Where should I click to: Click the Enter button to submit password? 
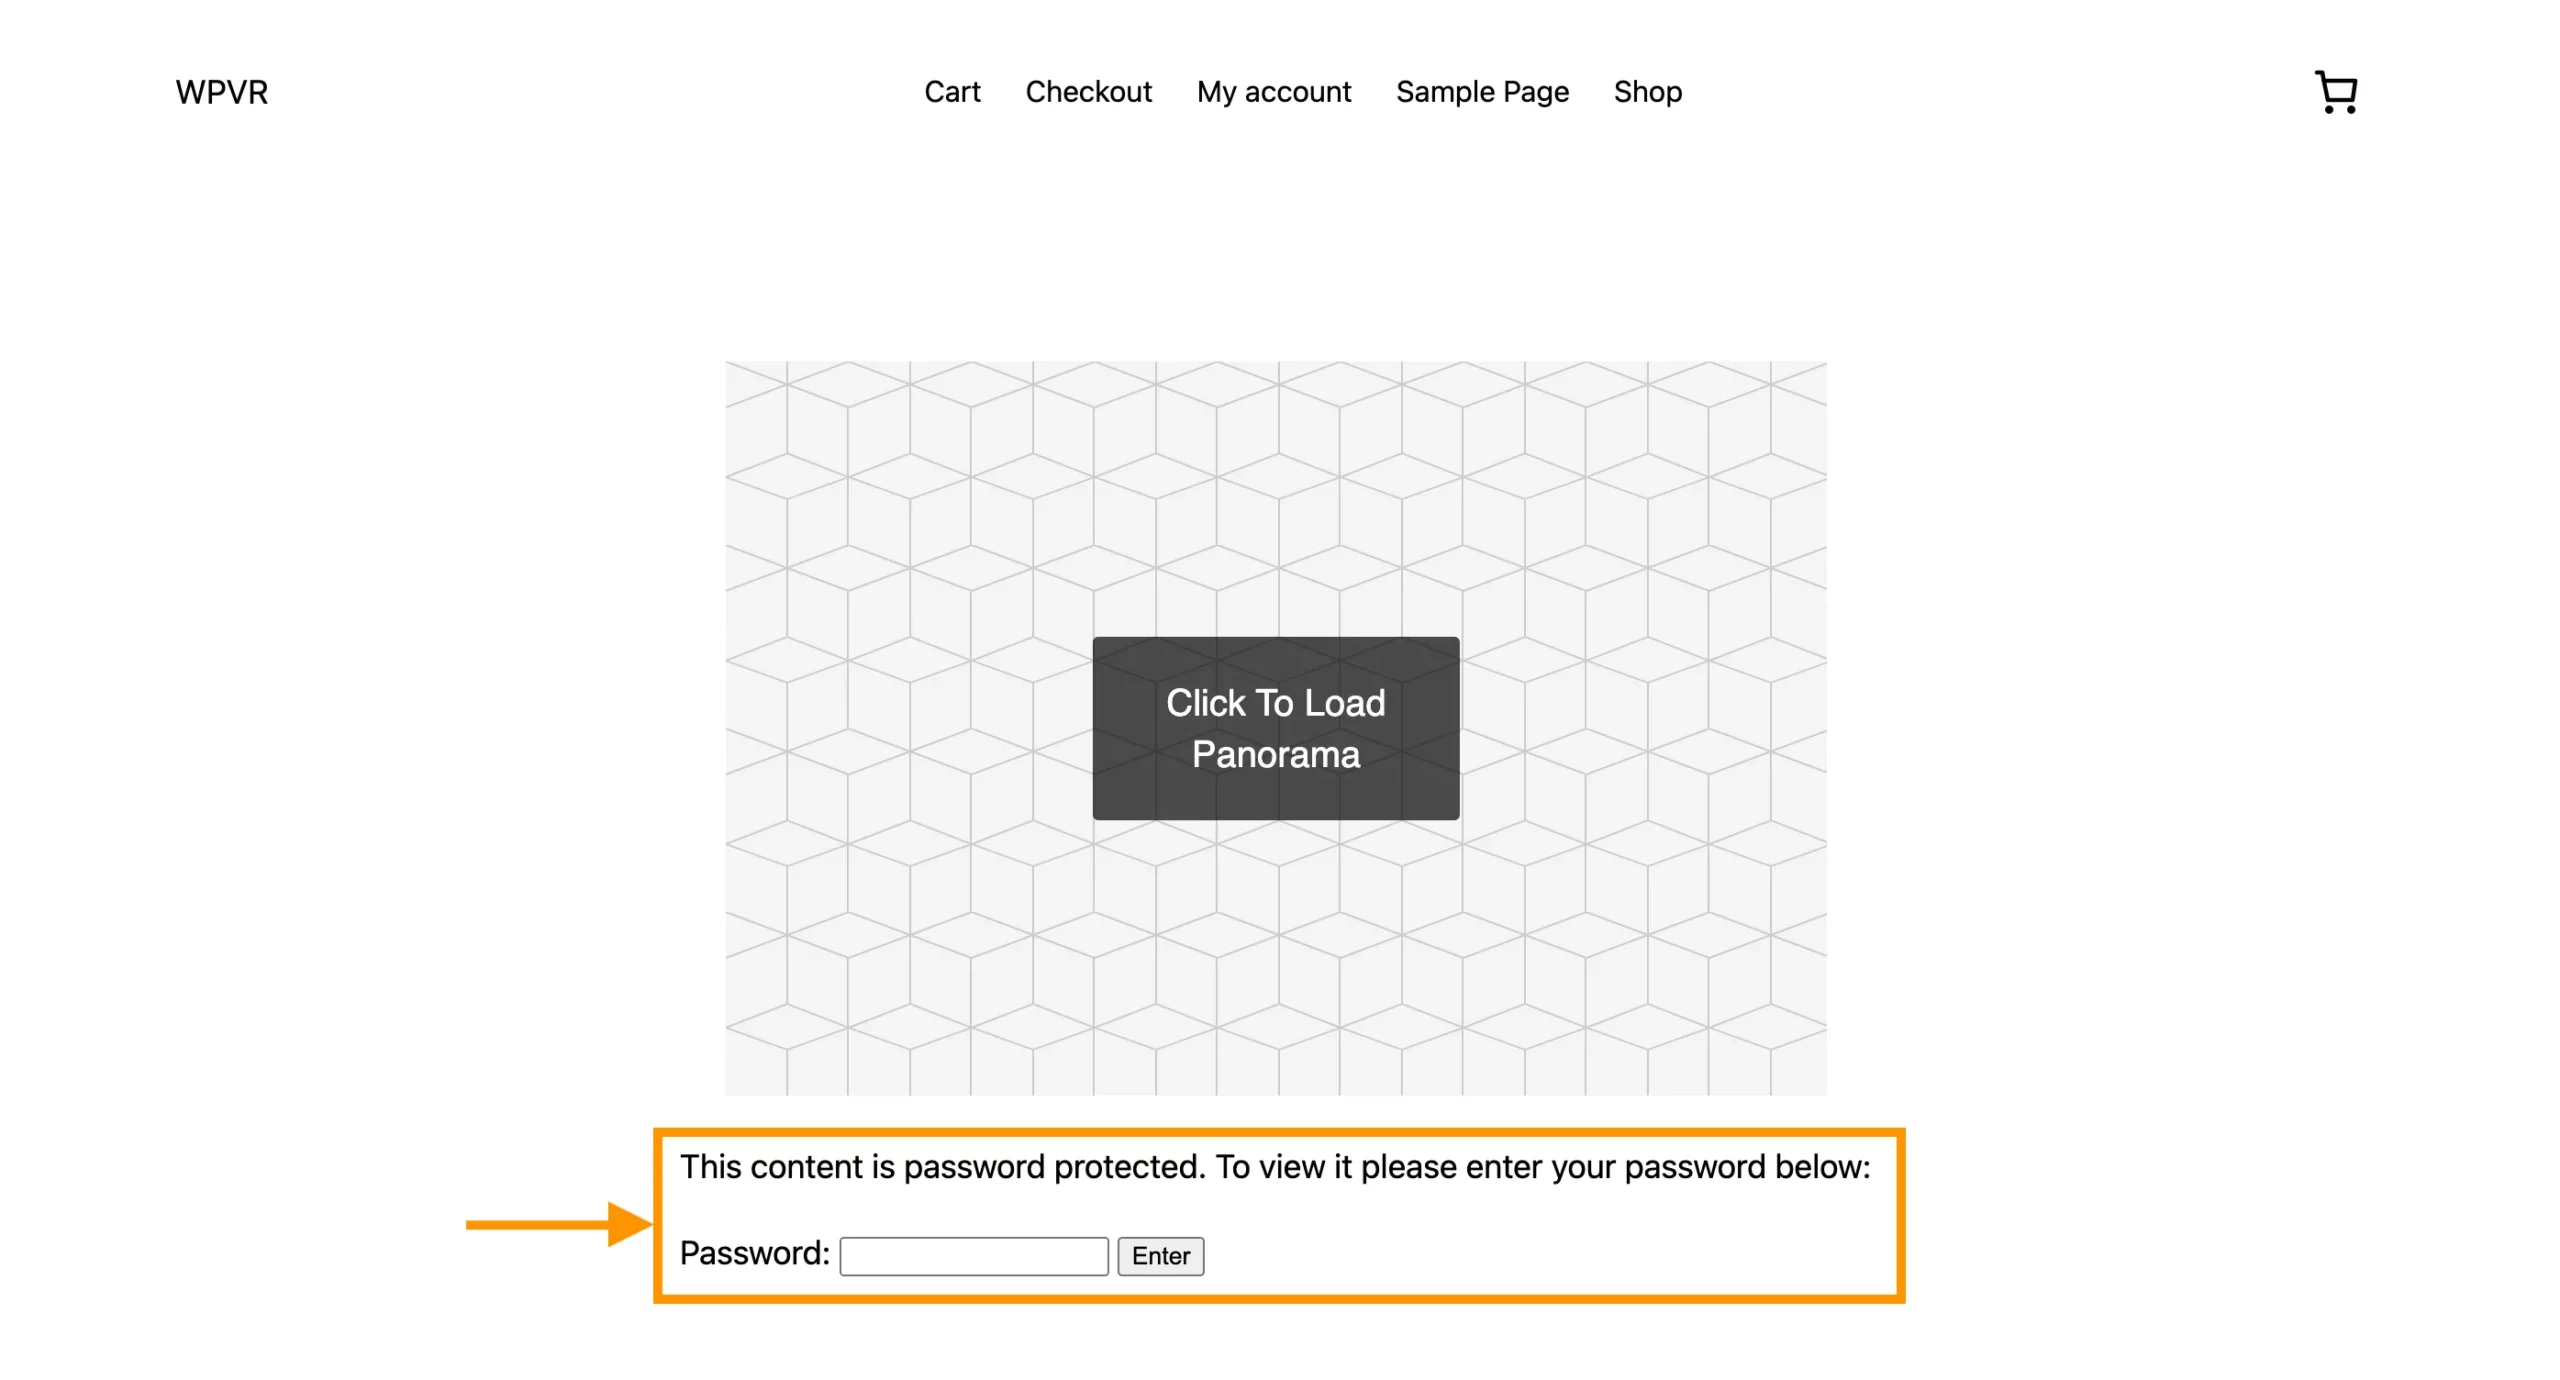[1162, 1256]
